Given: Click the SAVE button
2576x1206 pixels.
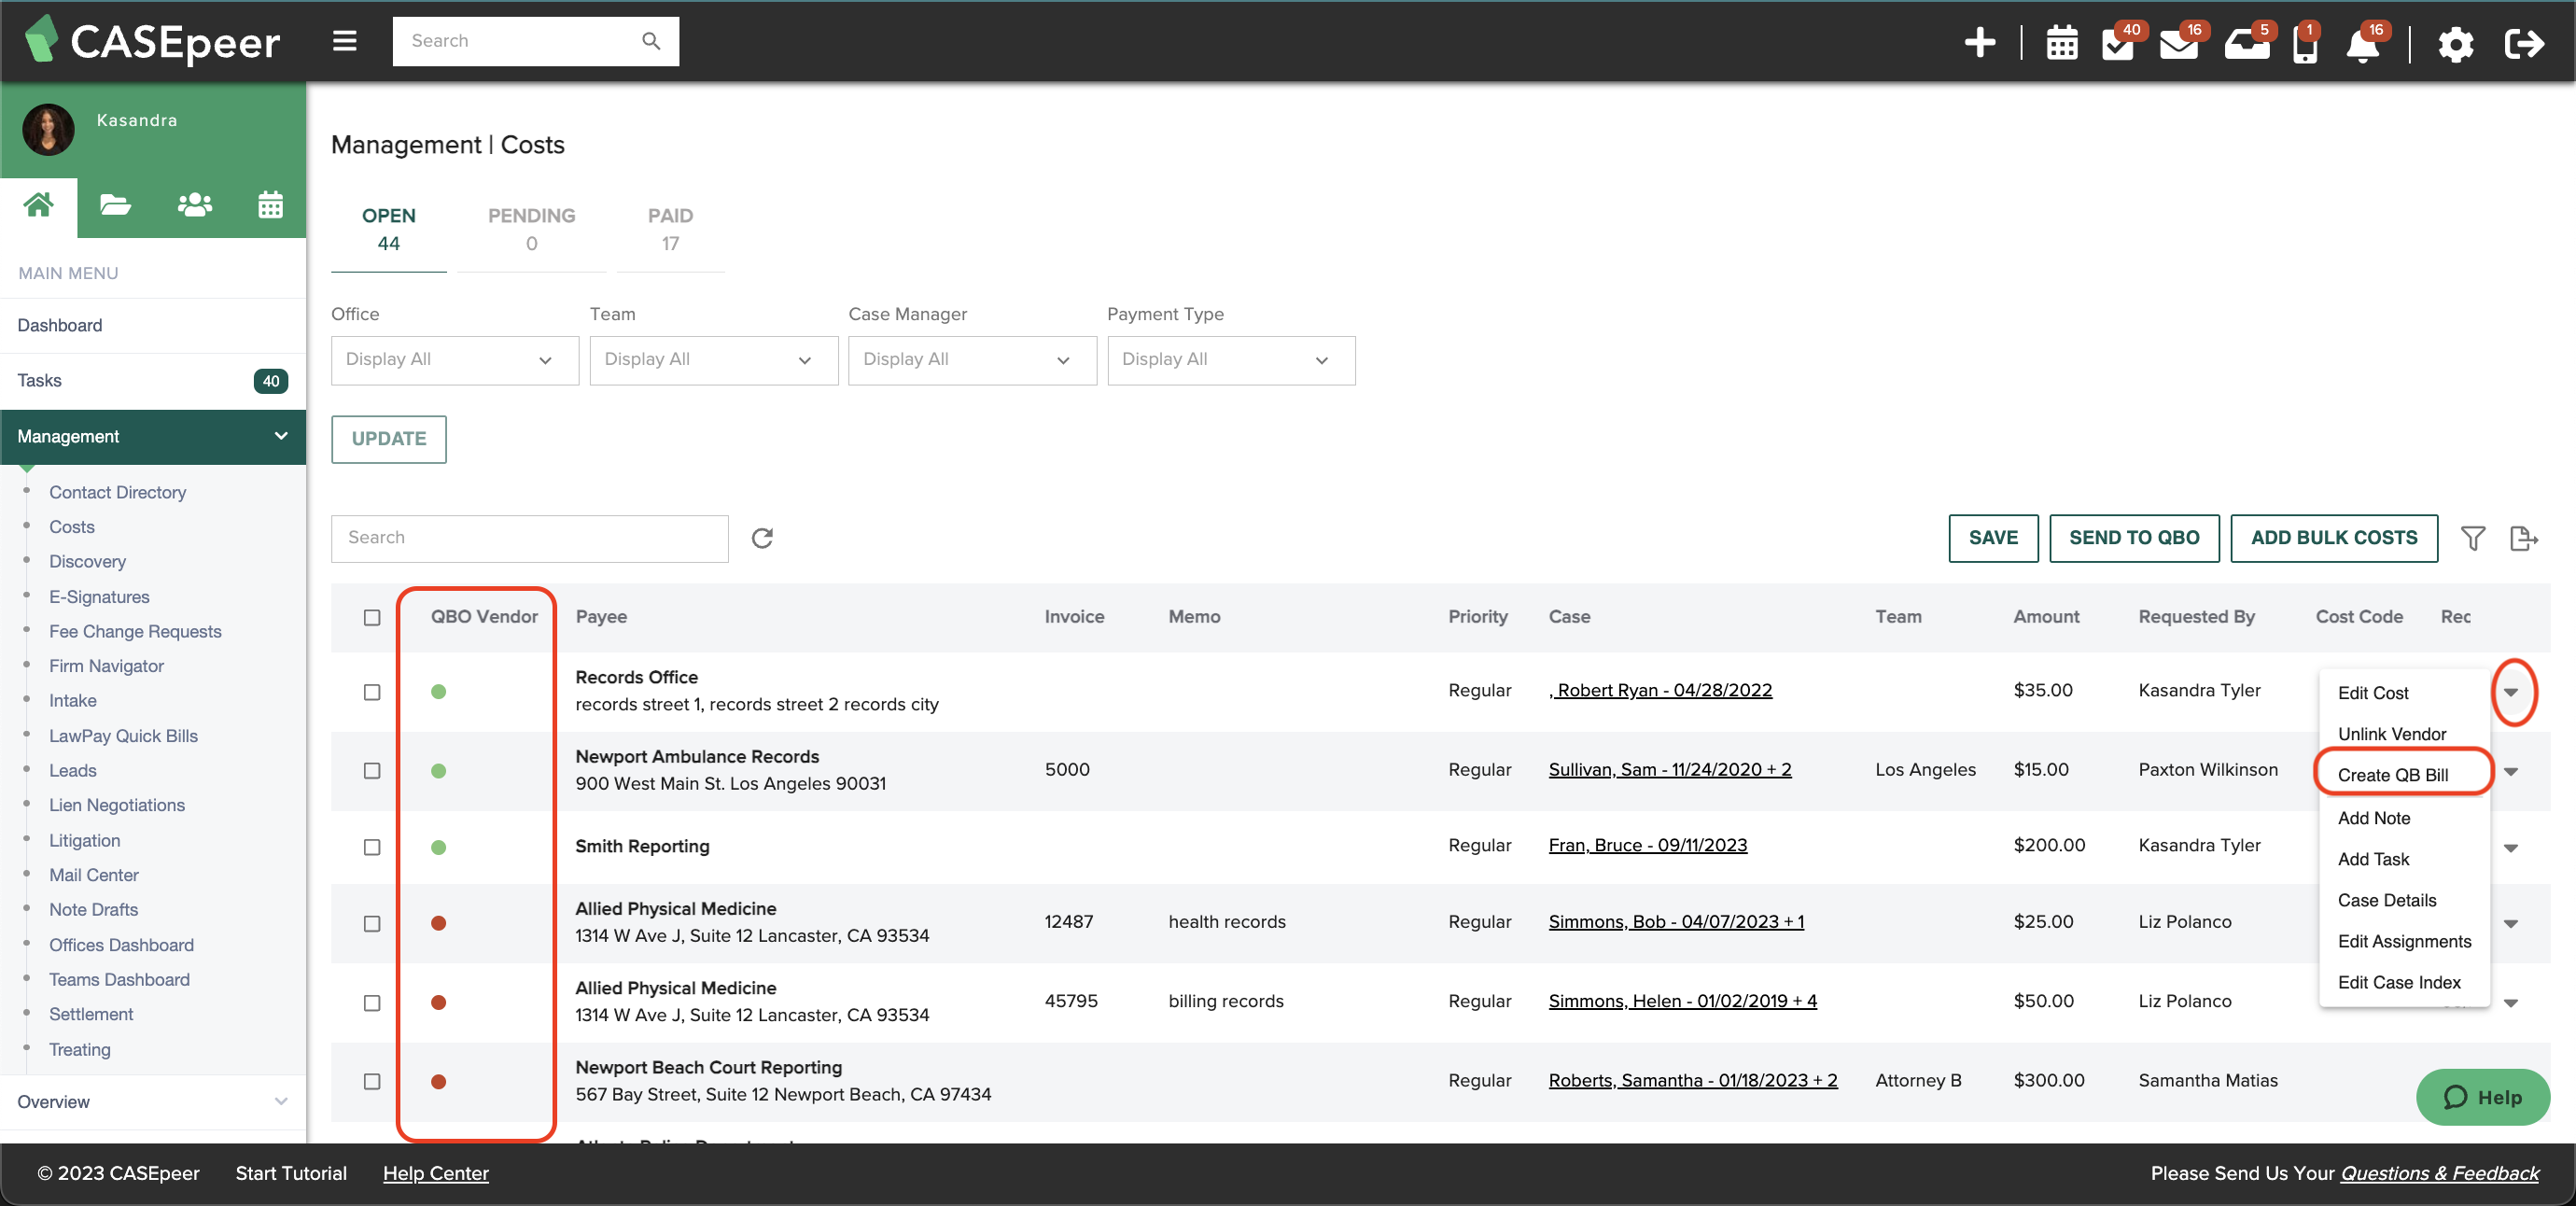Looking at the screenshot, I should click(x=1993, y=538).
